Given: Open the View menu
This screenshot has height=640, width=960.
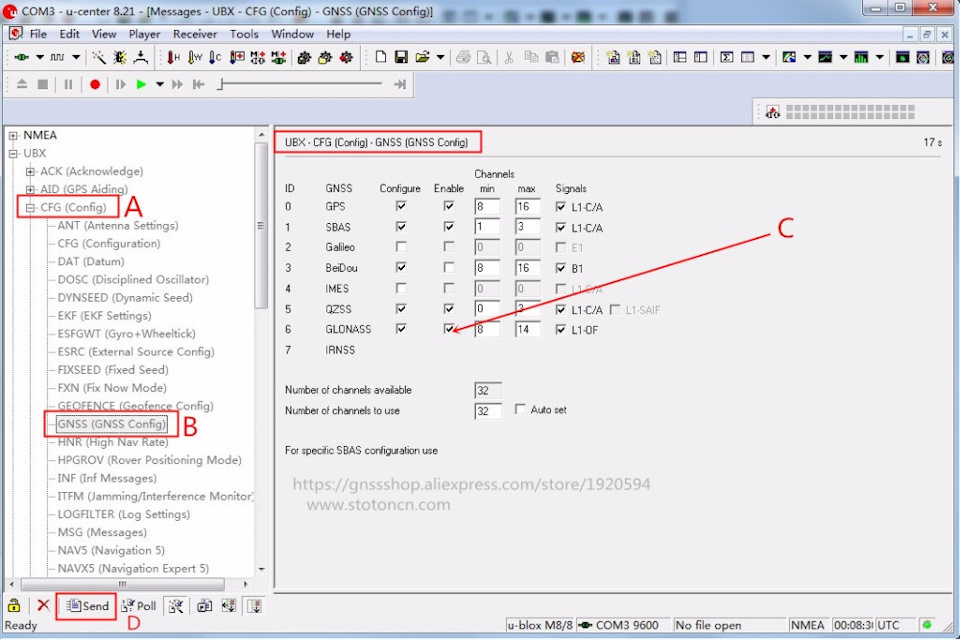Looking at the screenshot, I should coord(104,34).
